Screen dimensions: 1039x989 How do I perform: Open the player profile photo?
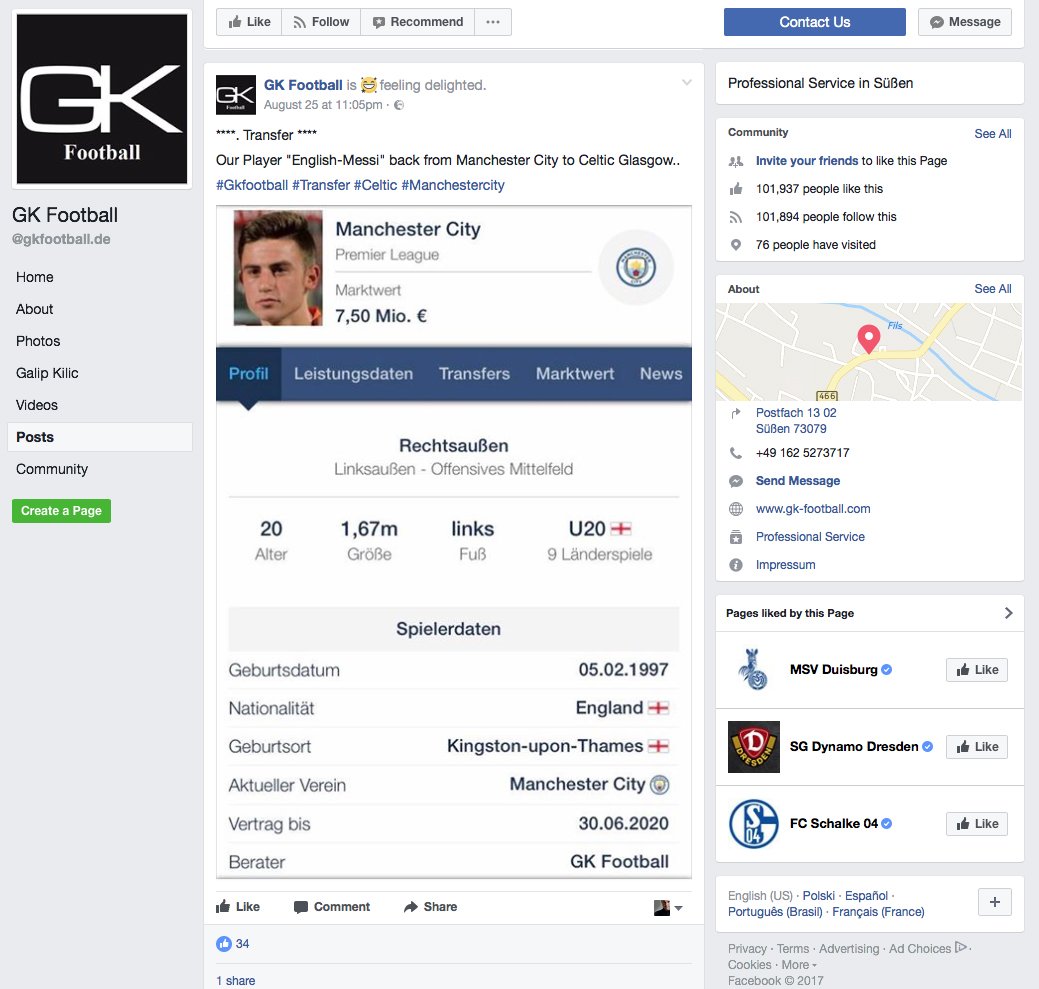click(278, 268)
